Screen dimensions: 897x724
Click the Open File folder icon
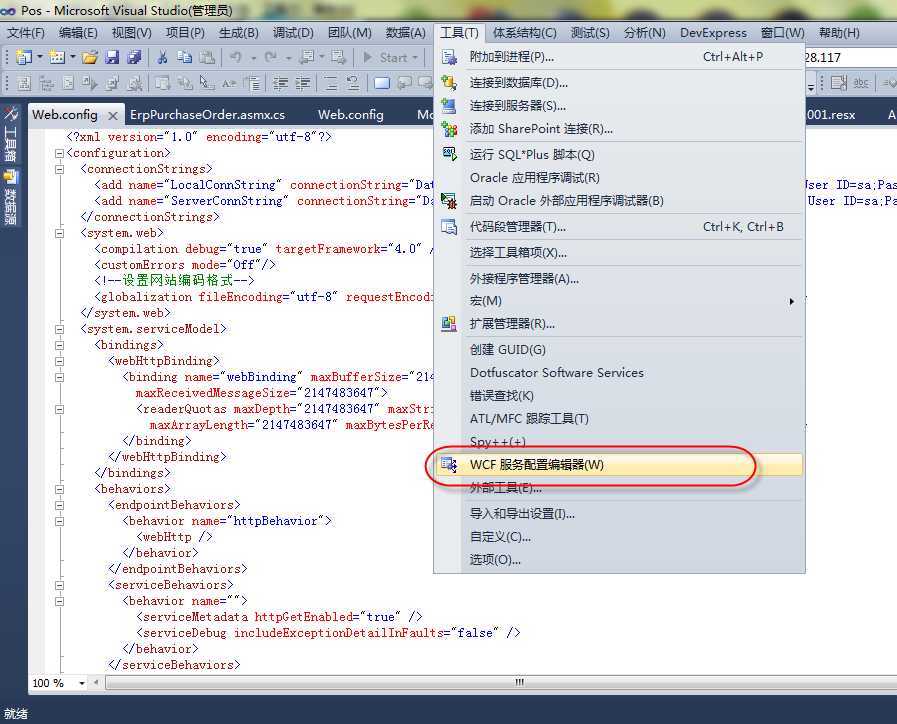pos(90,57)
